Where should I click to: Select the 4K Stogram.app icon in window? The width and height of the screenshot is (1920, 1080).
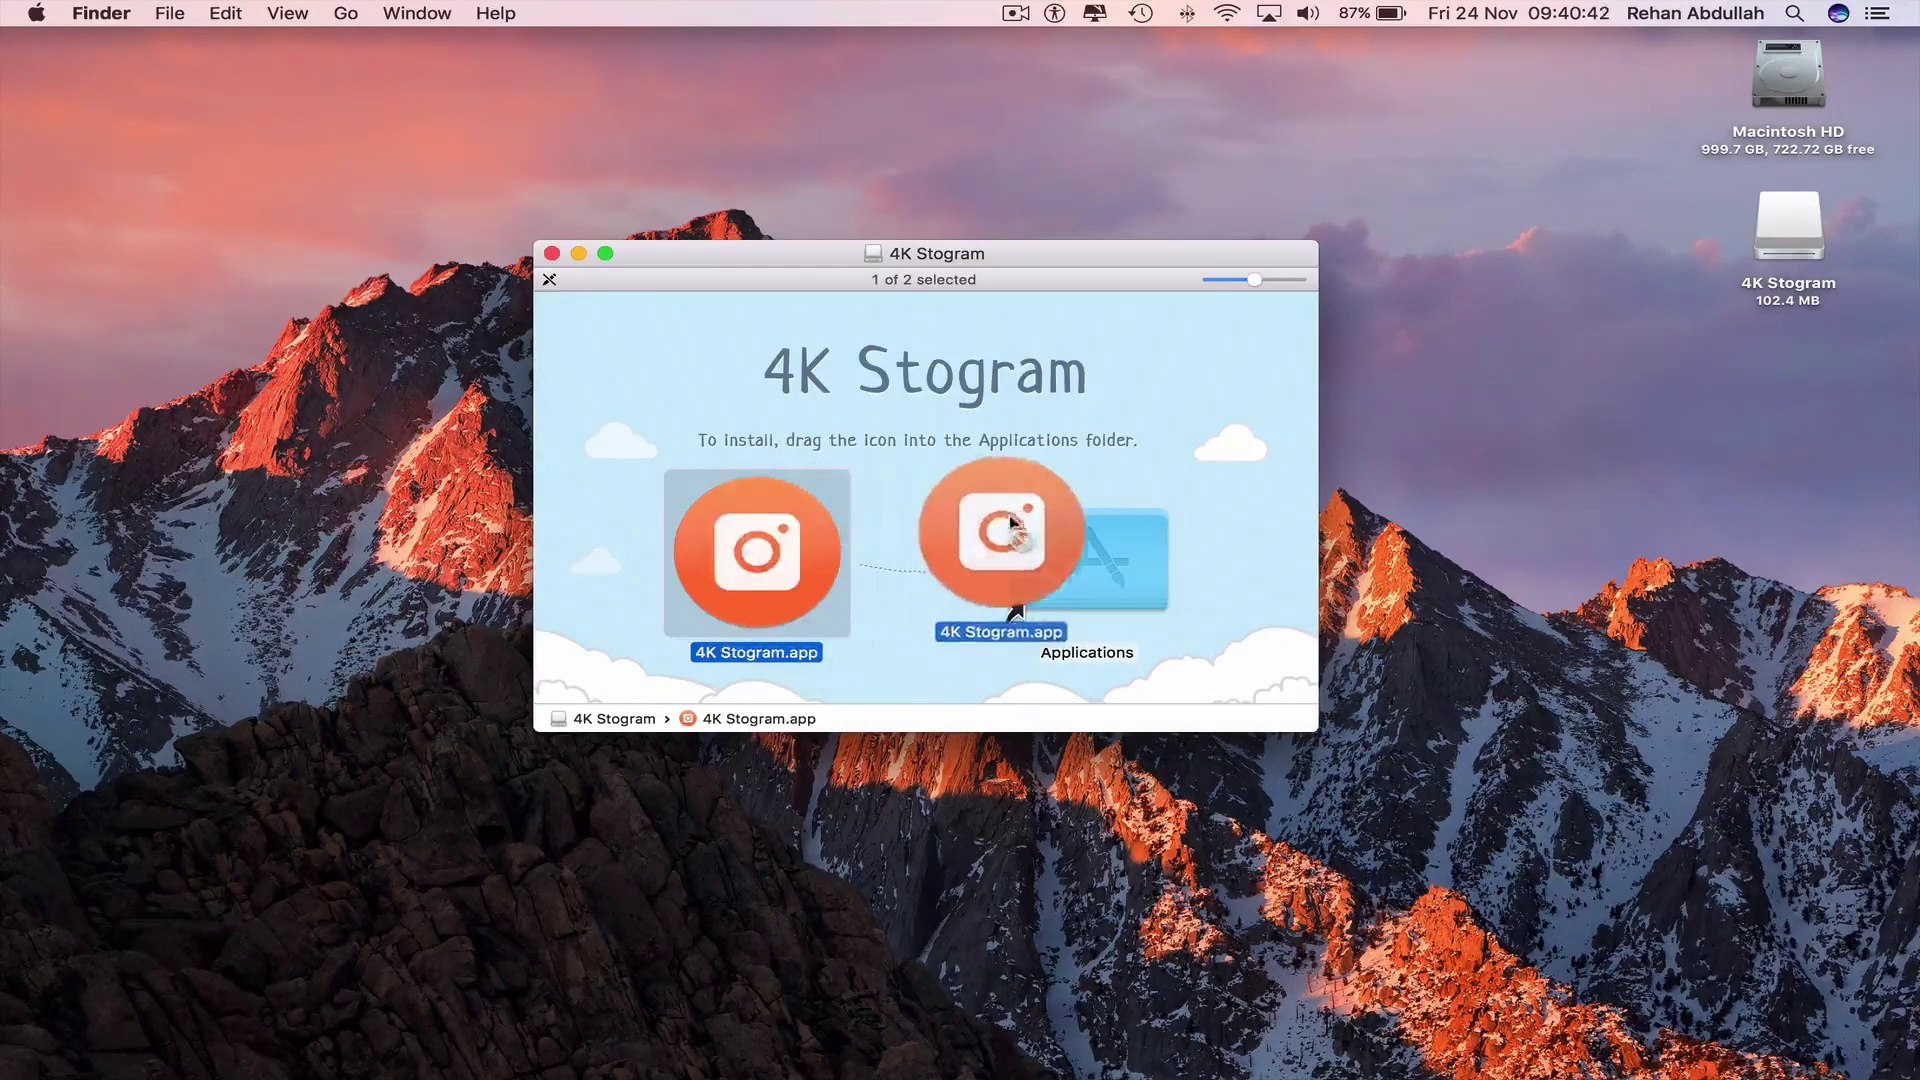tap(757, 553)
